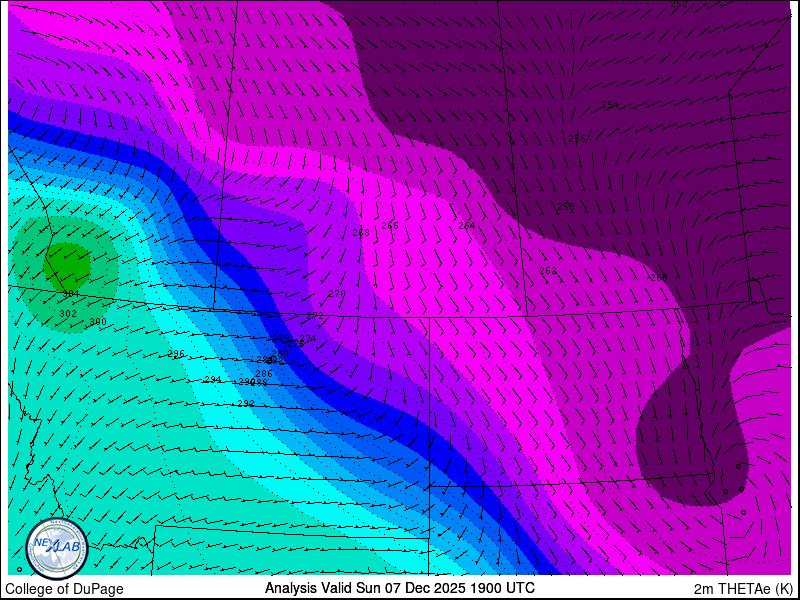The height and width of the screenshot is (600, 800).
Task: Click the 266 contour label
Action: [390, 226]
